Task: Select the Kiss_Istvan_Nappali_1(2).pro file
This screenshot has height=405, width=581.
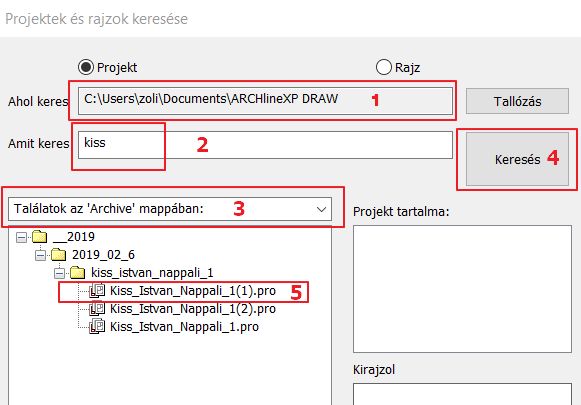Action: (x=193, y=309)
